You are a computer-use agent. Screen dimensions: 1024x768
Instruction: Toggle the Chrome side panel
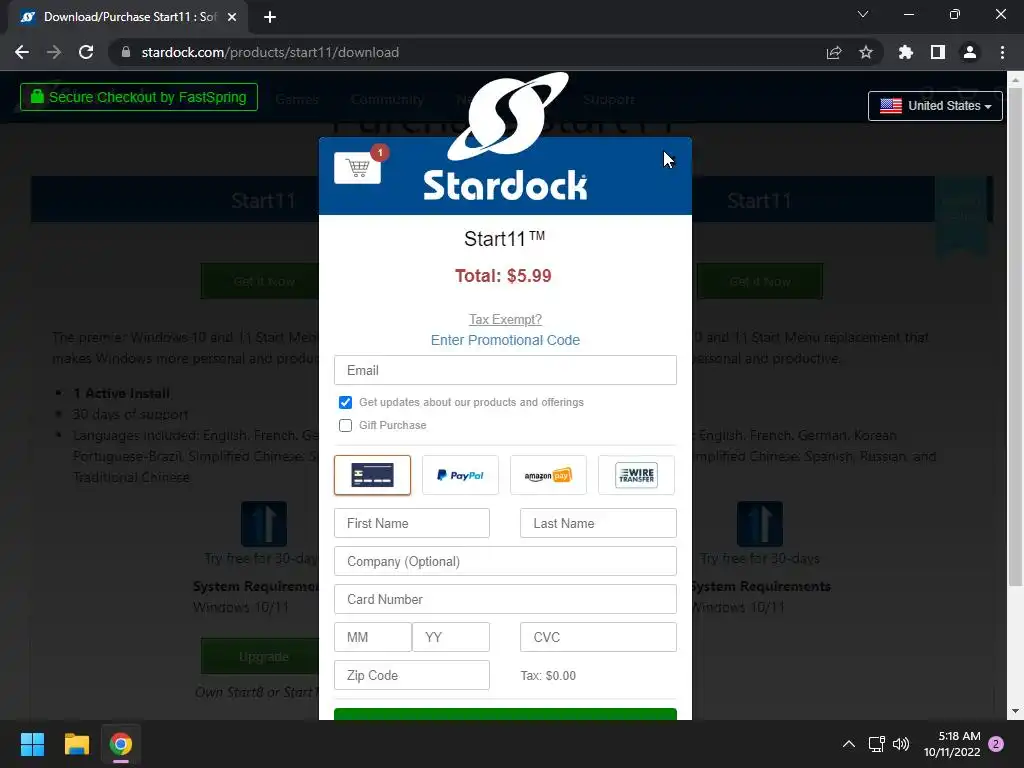(x=938, y=52)
